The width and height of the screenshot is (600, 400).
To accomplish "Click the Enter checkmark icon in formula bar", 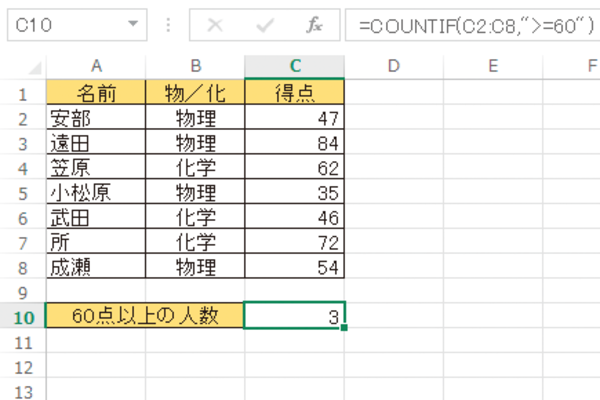I will click(265, 26).
